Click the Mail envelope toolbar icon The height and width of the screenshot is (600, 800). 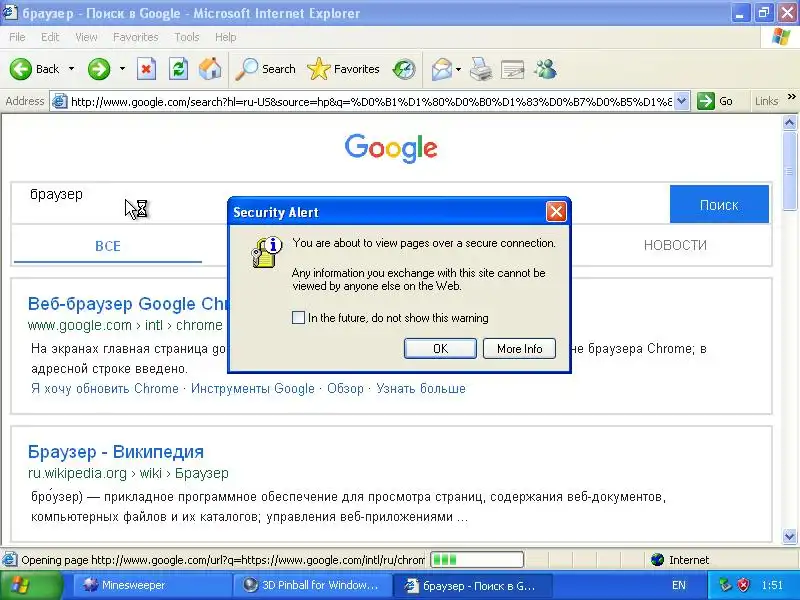point(442,69)
